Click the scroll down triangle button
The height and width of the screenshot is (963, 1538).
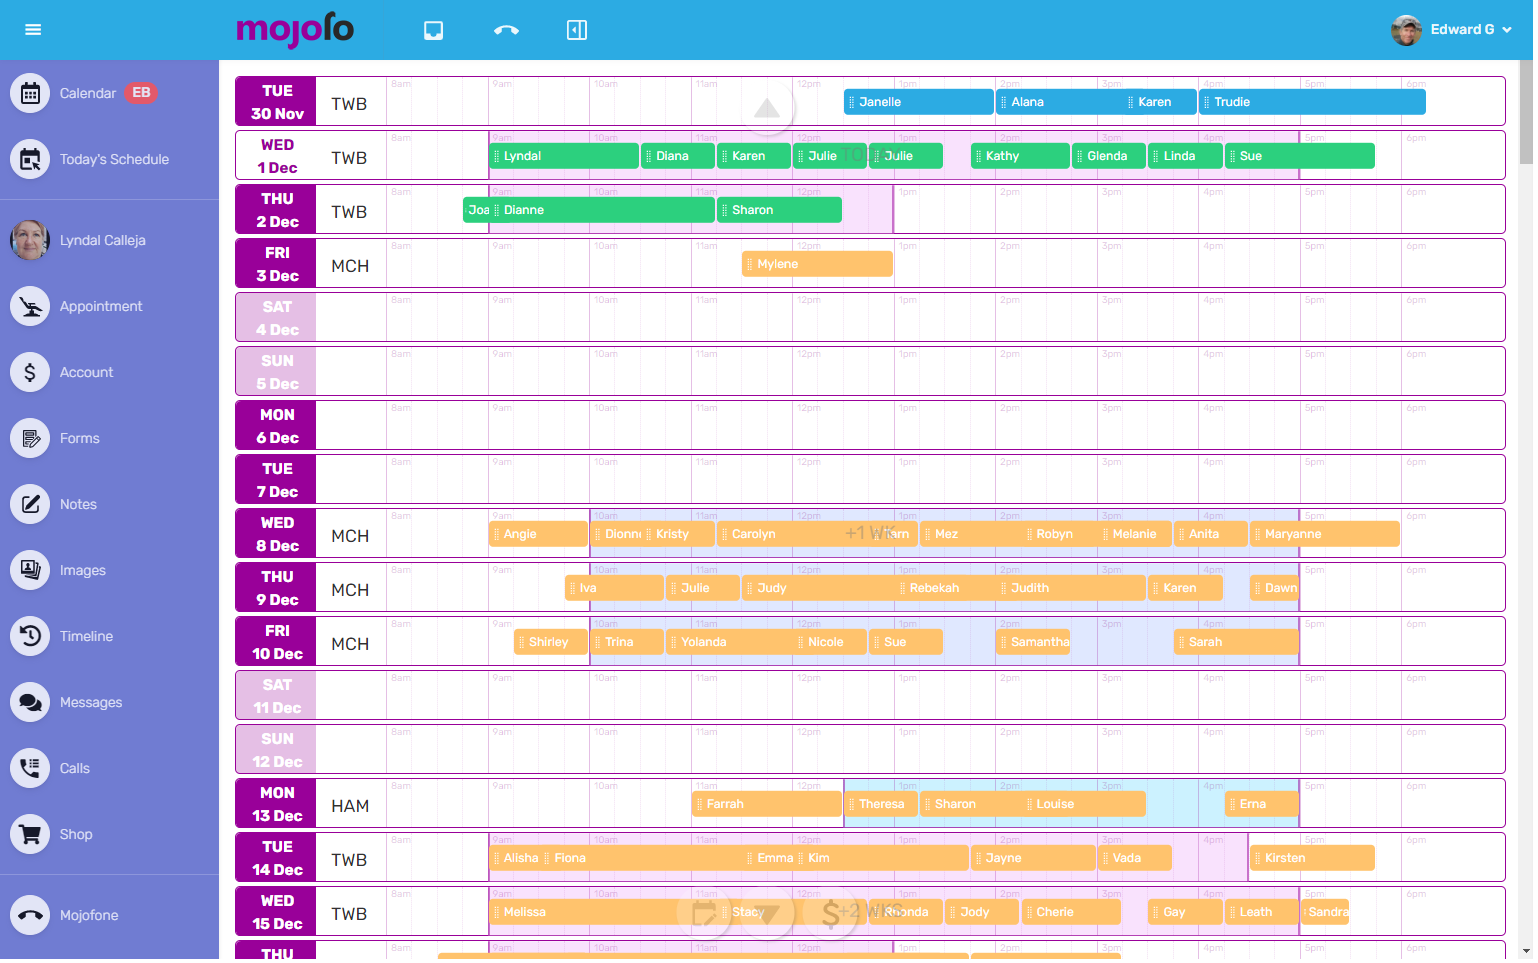point(767,912)
